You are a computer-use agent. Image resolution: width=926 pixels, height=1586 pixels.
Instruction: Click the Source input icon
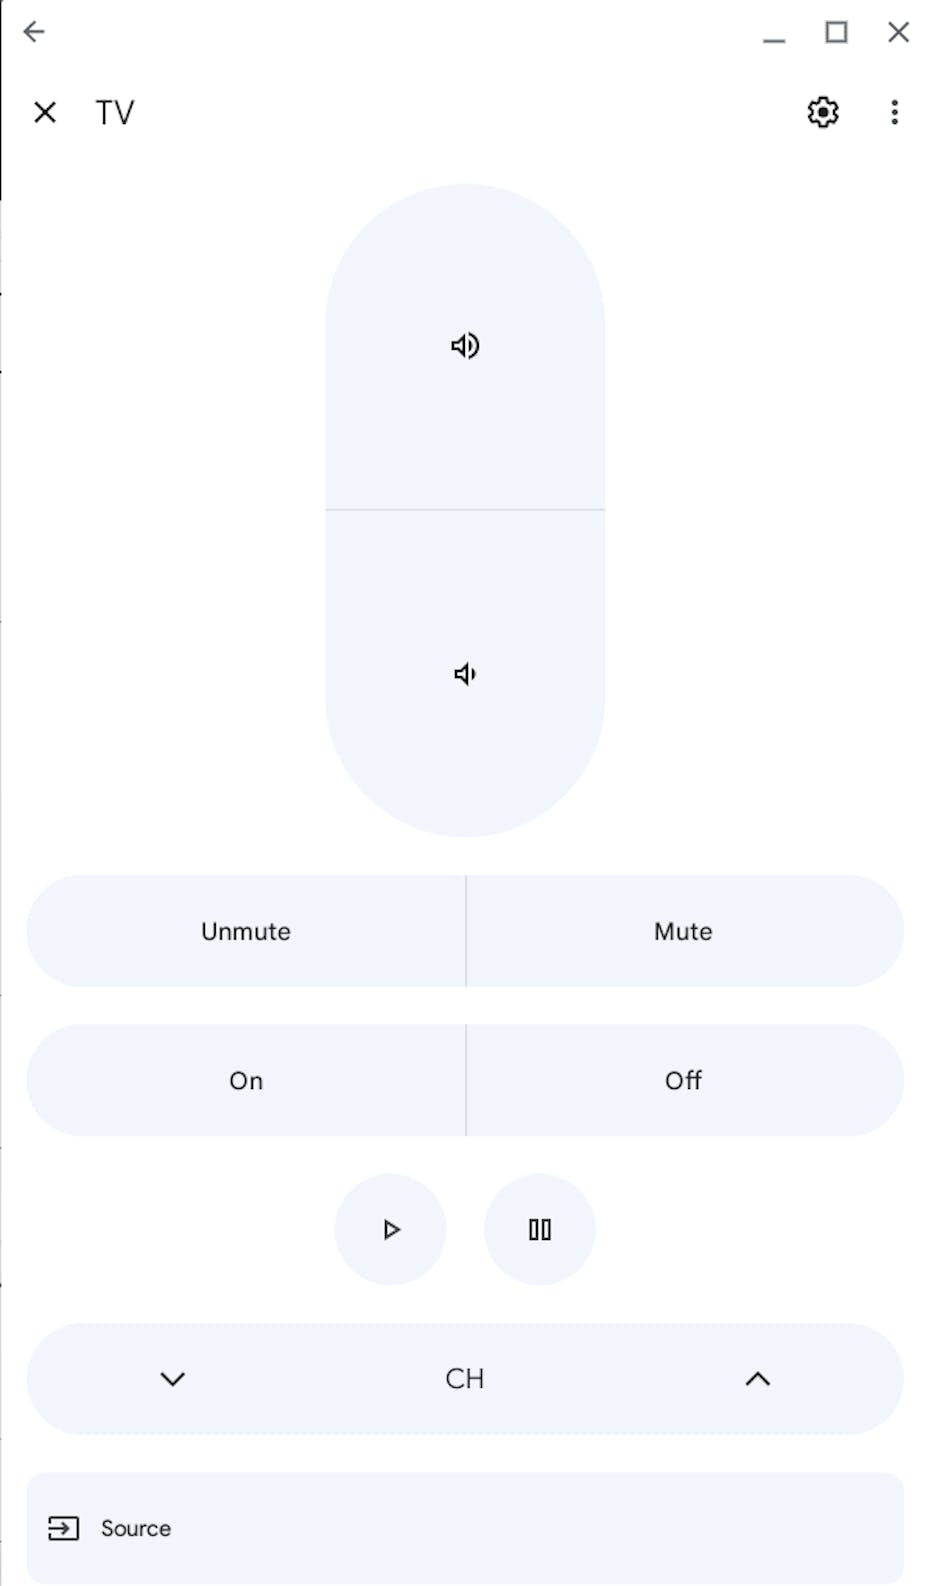pos(63,1528)
